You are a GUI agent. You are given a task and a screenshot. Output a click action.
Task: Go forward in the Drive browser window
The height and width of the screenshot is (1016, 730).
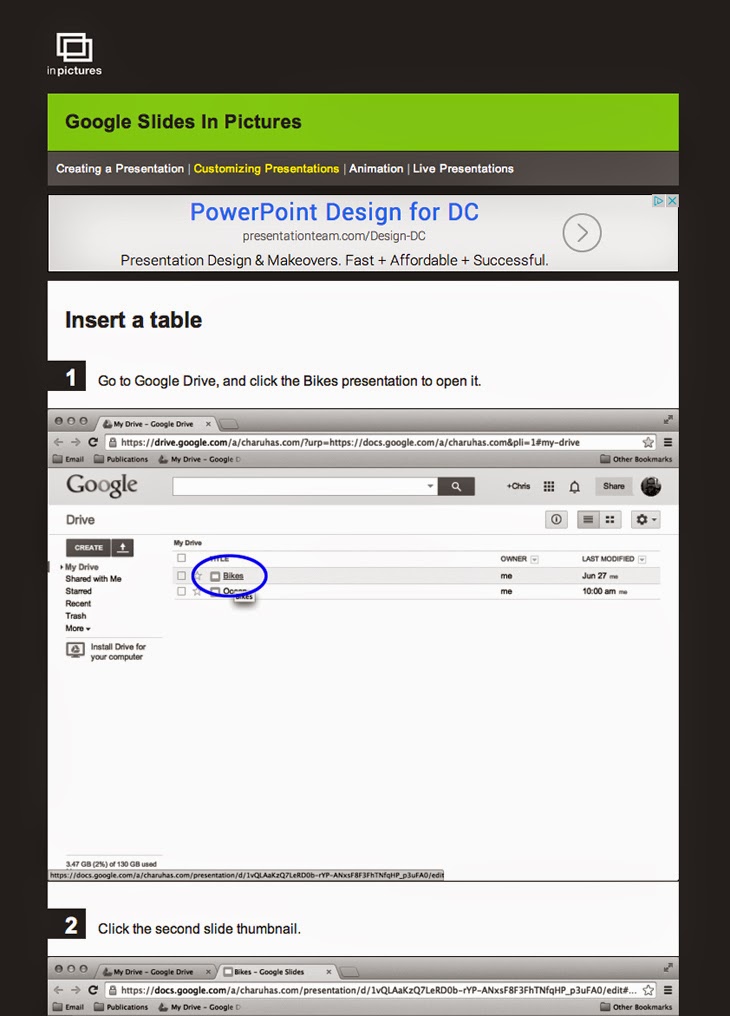click(x=75, y=442)
